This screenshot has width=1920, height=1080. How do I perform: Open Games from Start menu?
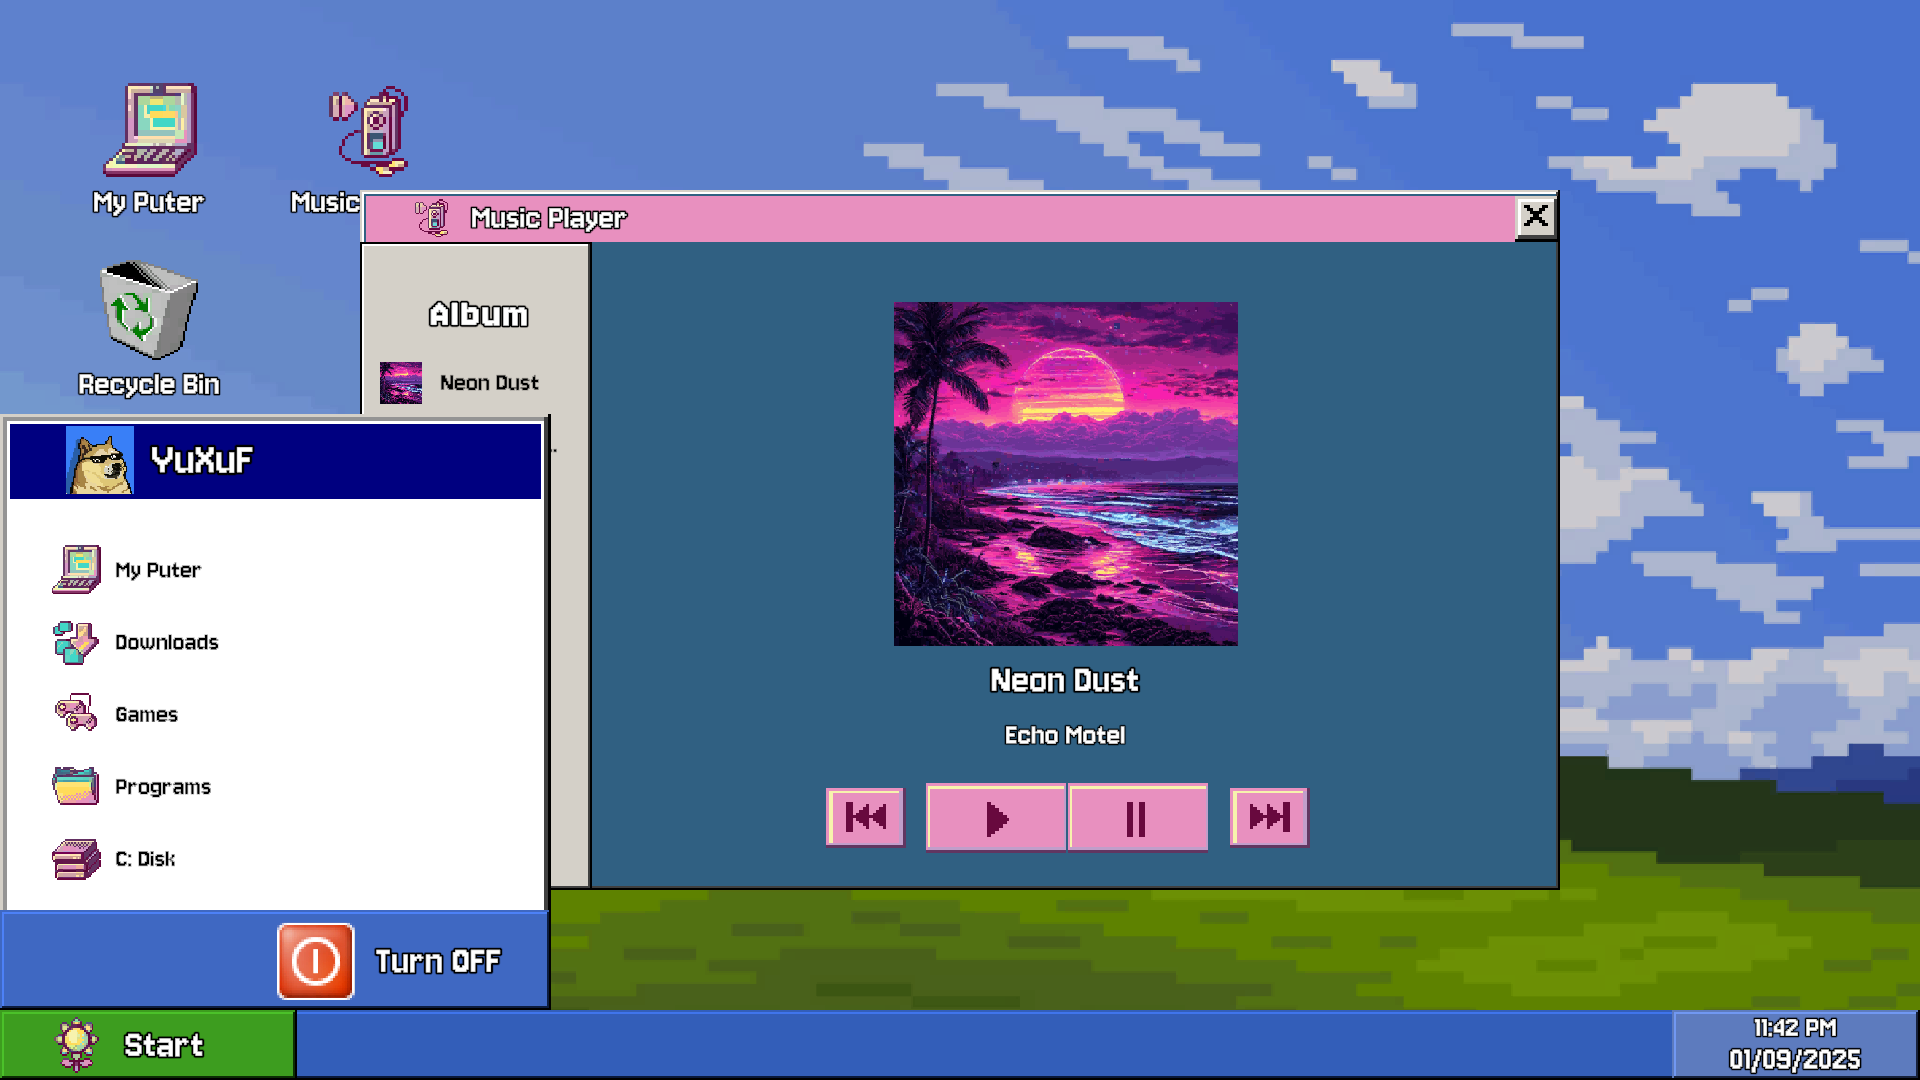[146, 714]
